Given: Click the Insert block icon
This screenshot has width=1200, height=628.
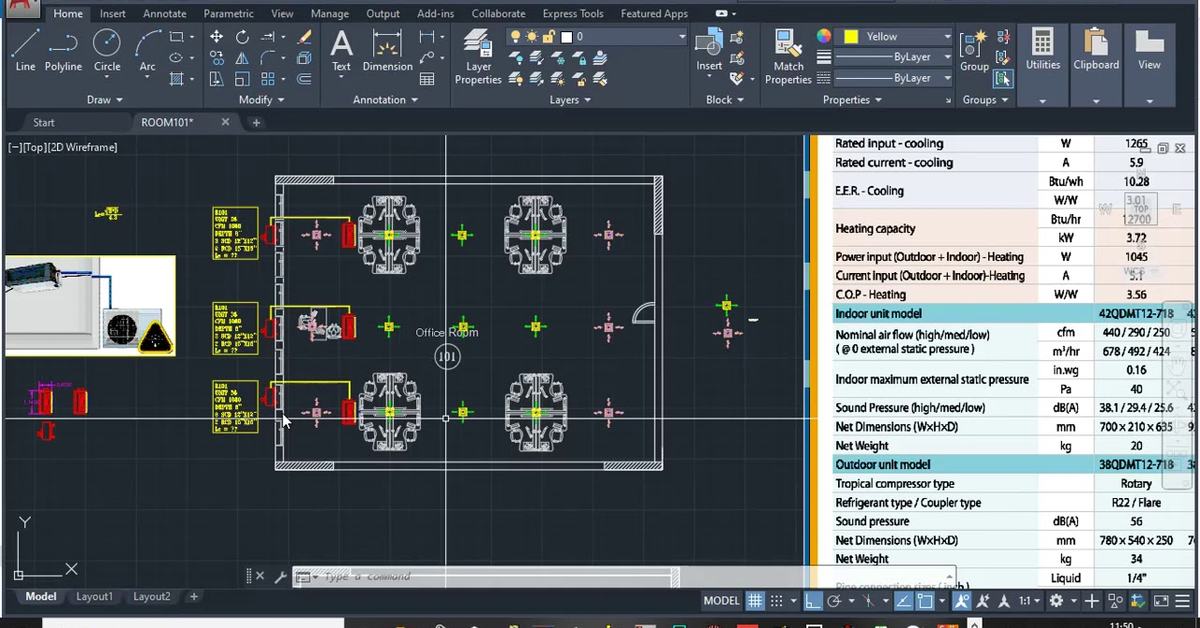Looking at the screenshot, I should [709, 50].
